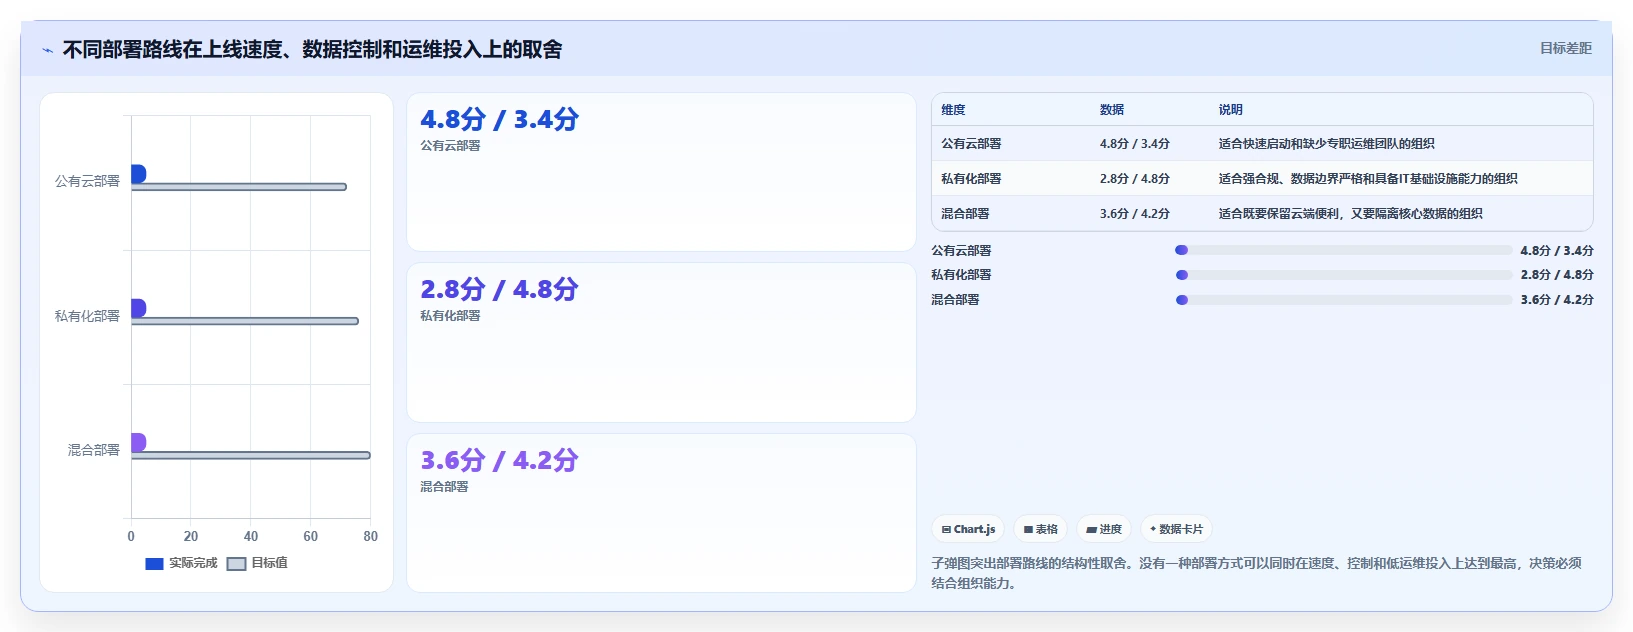Click the 目标差距 label in header

[1565, 48]
